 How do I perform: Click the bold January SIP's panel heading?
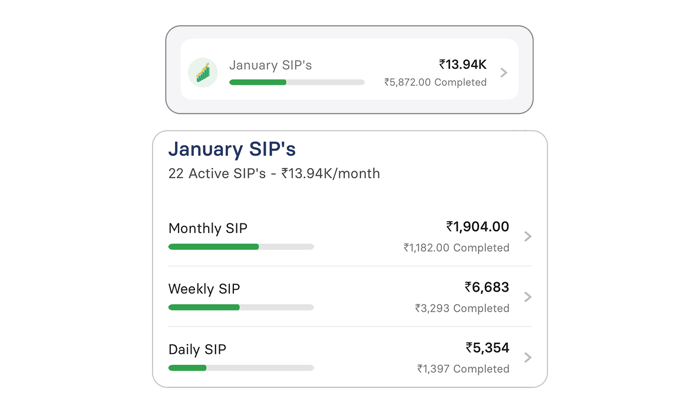(x=232, y=149)
